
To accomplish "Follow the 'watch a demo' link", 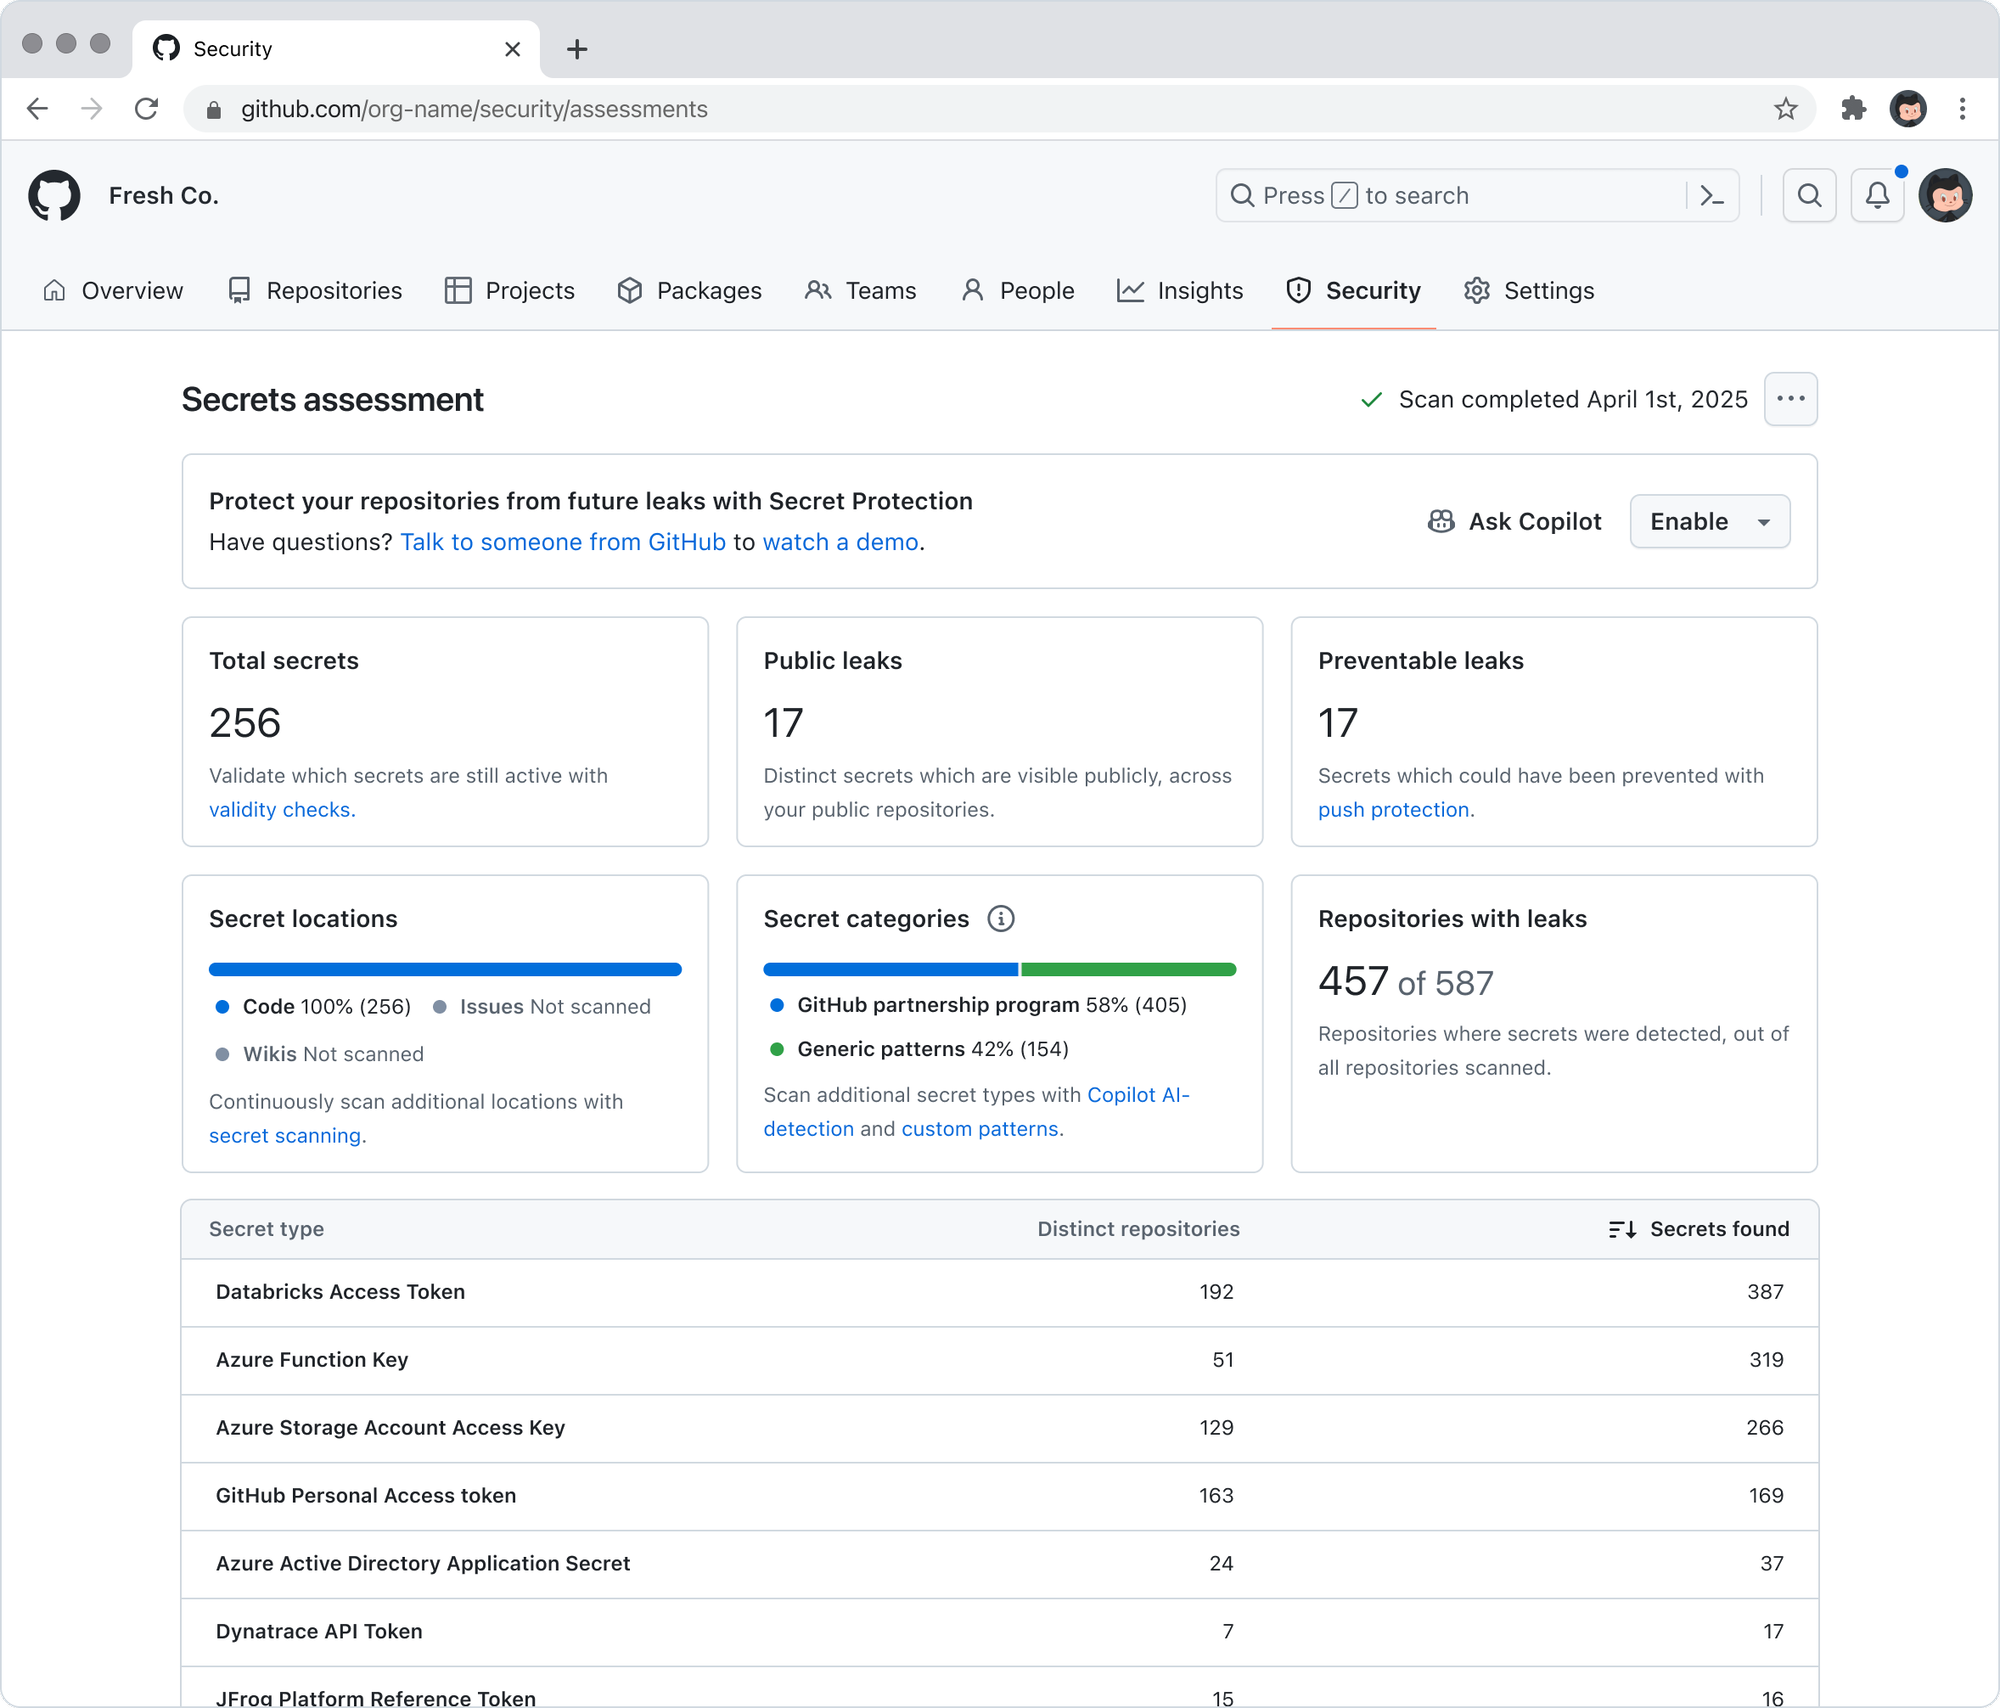I will 840,542.
